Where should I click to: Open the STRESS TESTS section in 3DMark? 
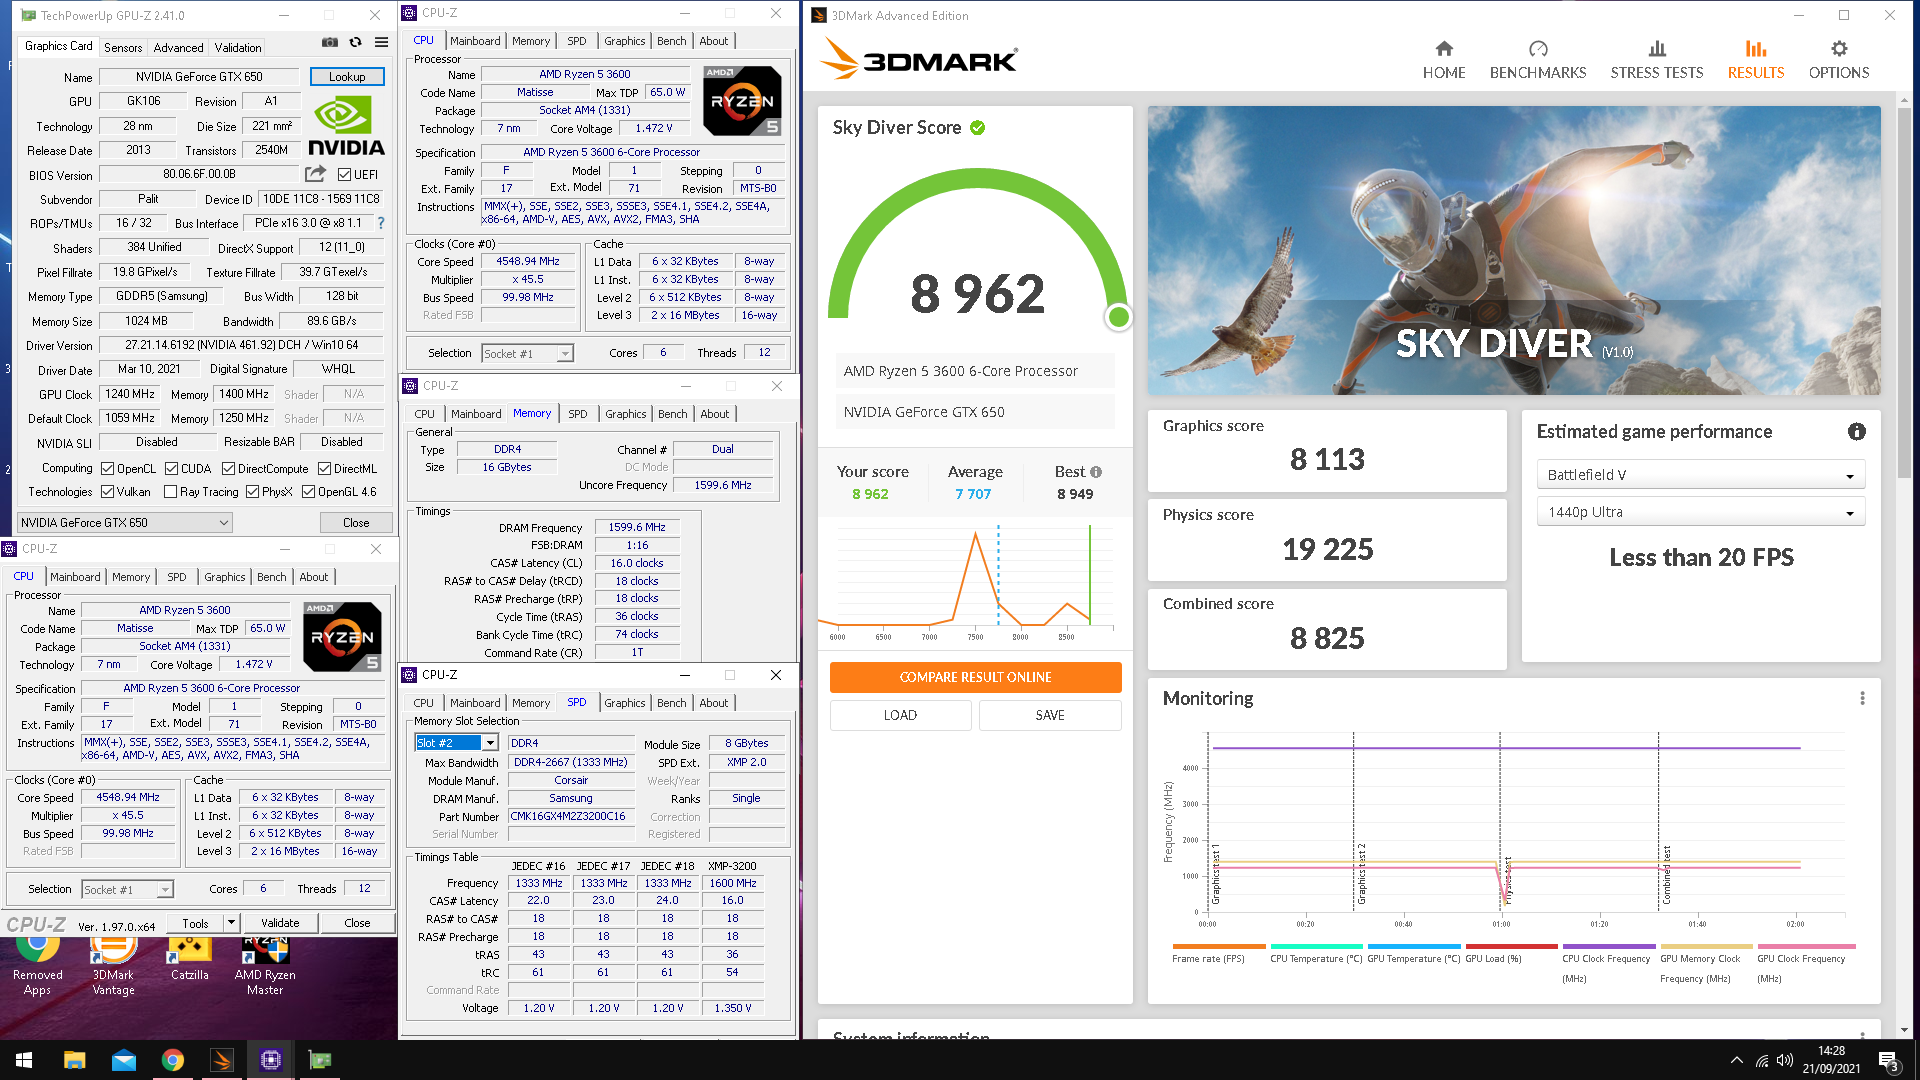point(1657,60)
